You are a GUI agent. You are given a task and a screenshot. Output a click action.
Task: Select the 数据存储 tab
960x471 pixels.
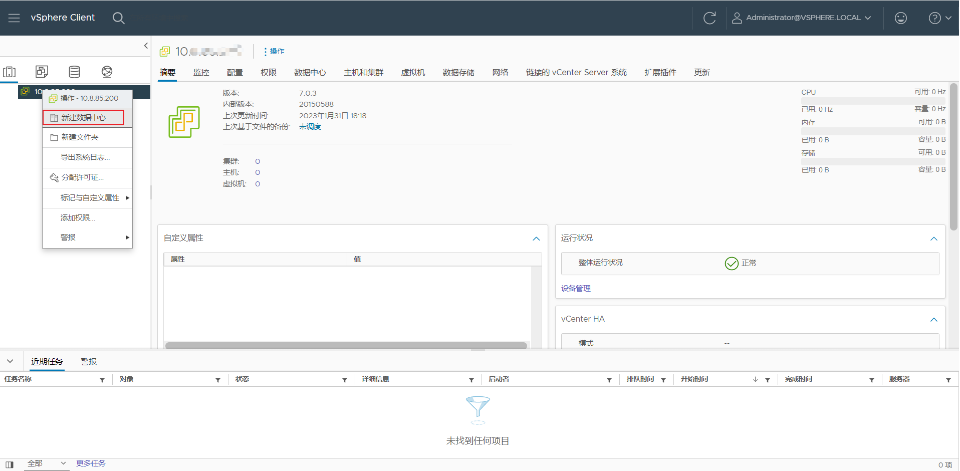(459, 72)
